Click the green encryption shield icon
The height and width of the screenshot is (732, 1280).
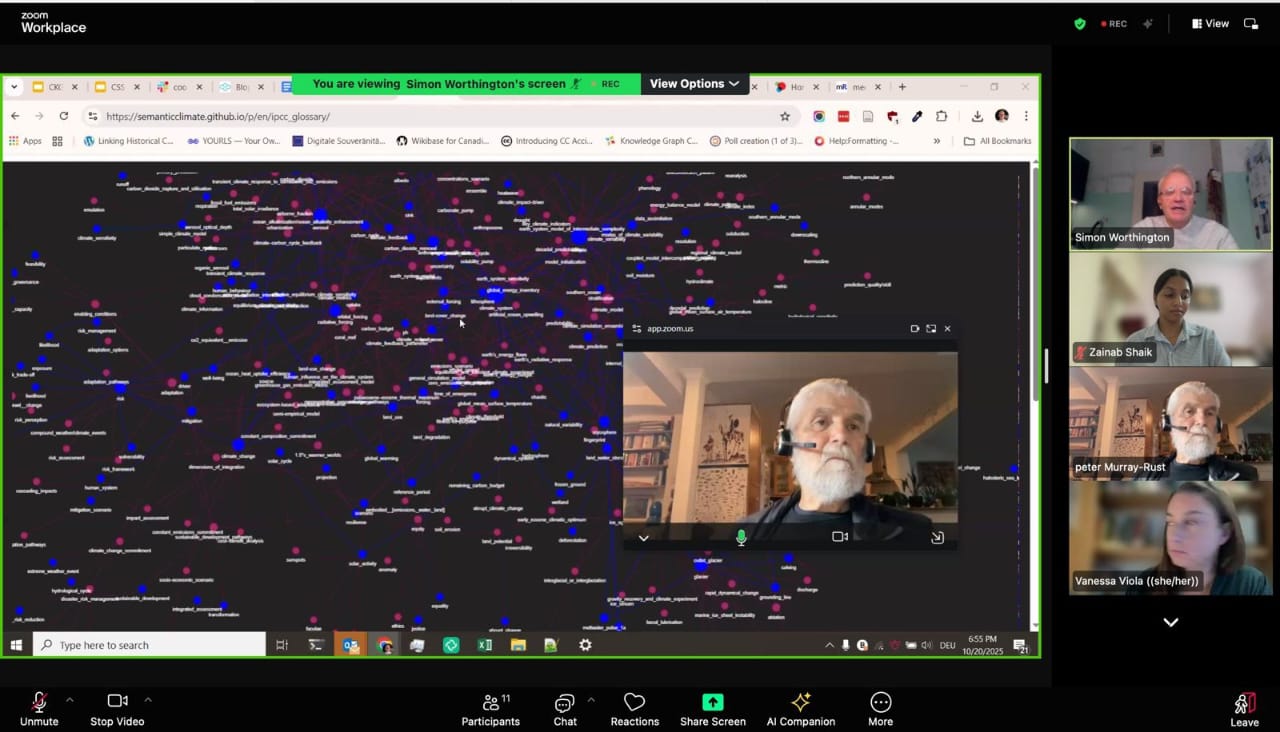point(1080,24)
